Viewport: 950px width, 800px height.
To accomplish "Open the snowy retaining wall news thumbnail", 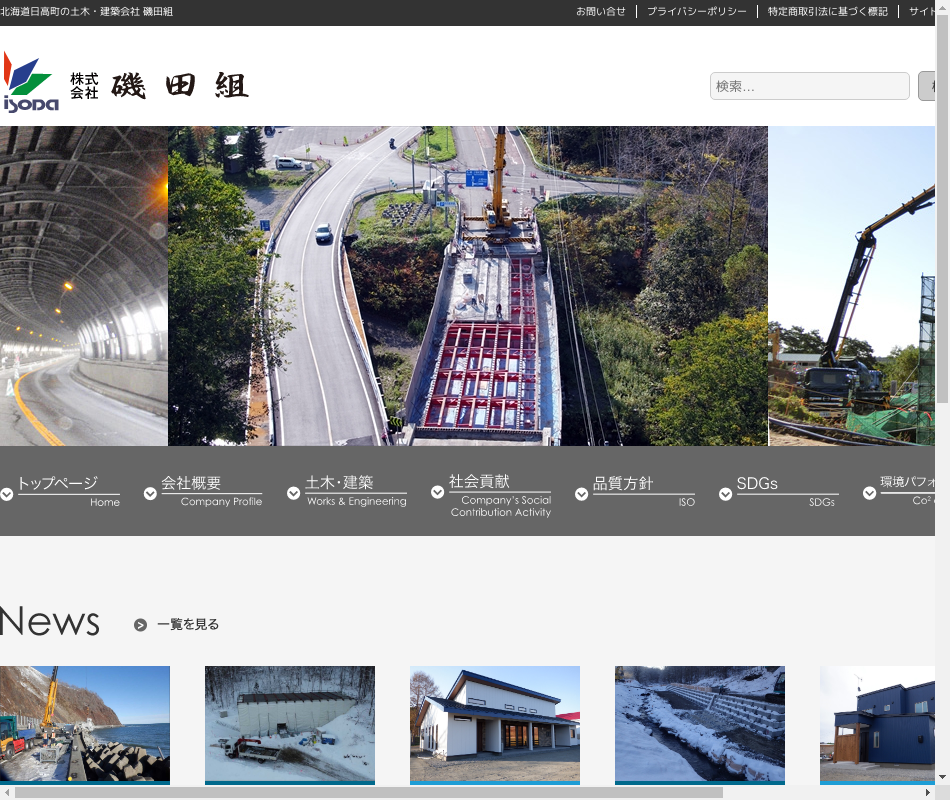I will (x=699, y=724).
